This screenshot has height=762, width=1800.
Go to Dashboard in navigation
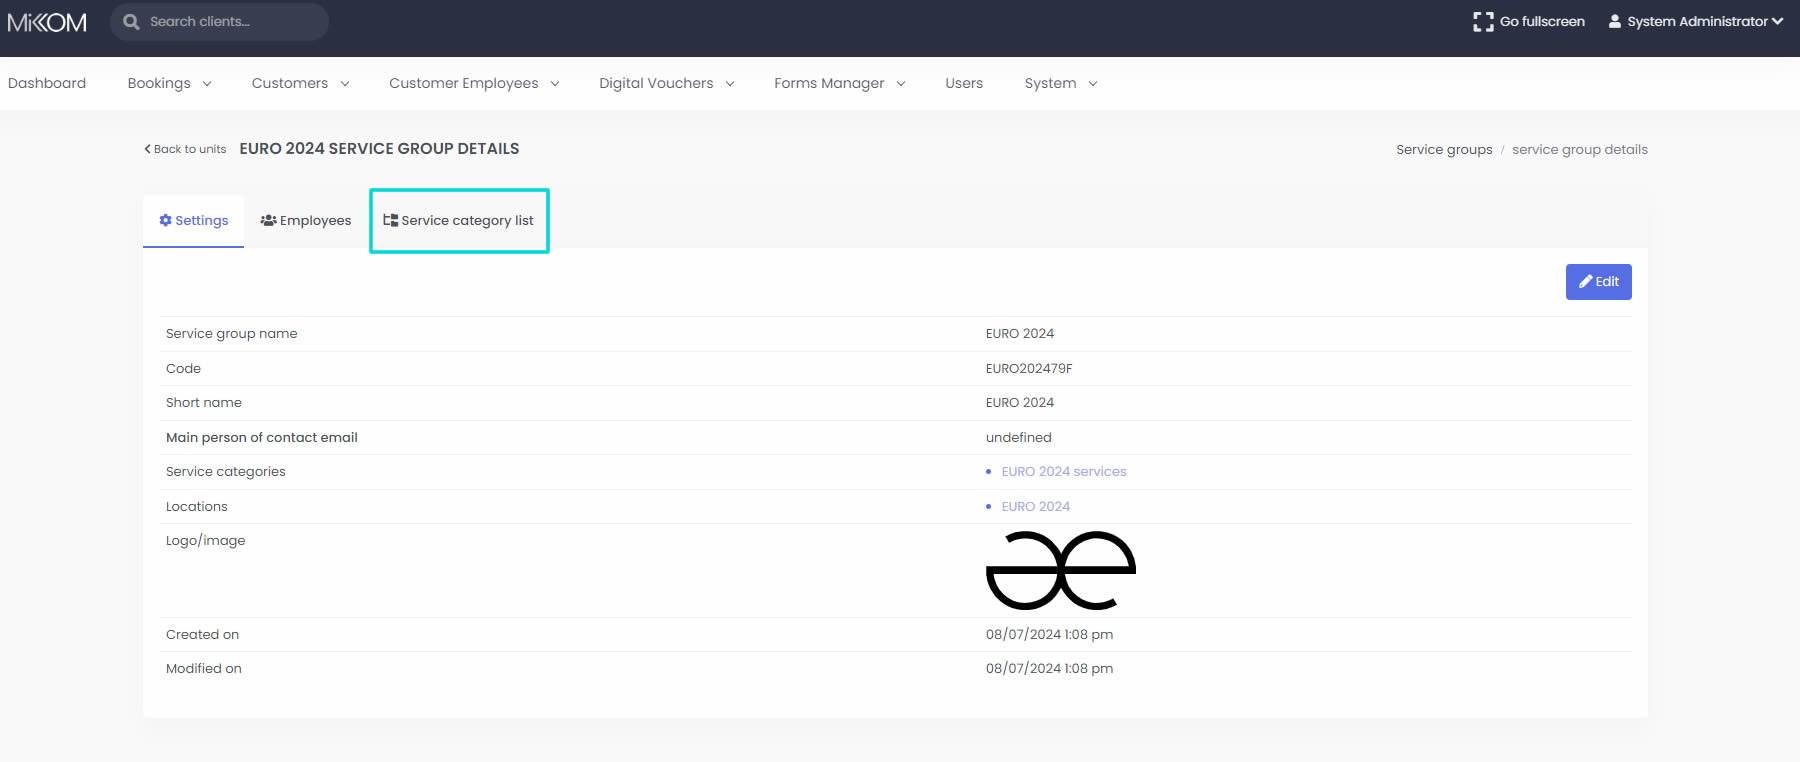[47, 83]
